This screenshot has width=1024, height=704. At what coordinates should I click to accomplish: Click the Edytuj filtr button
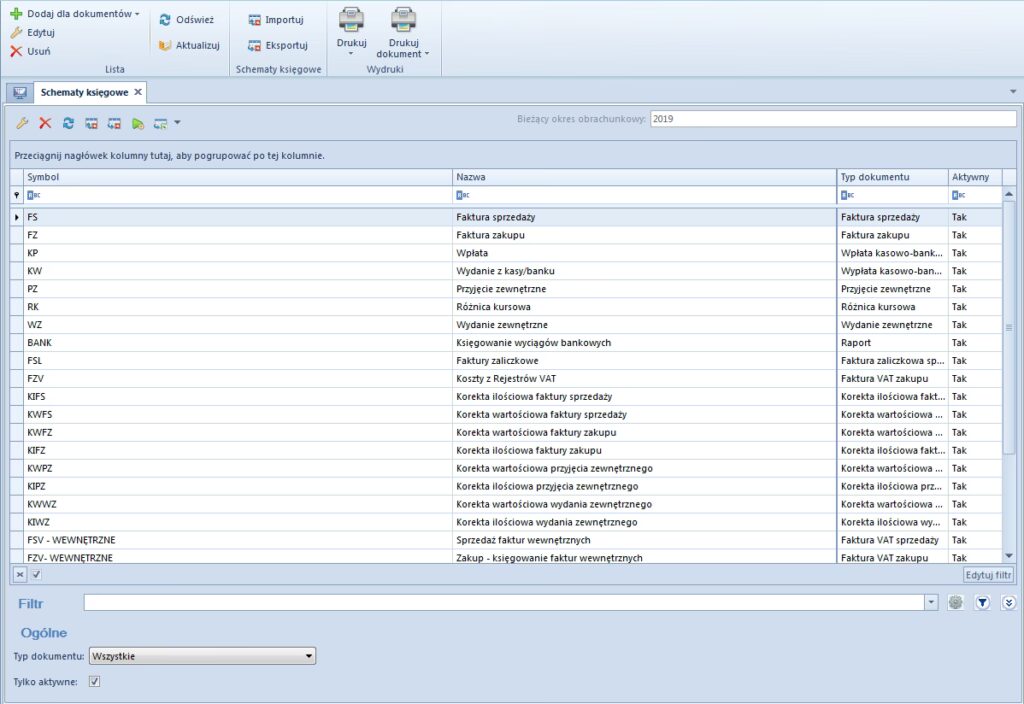point(989,575)
